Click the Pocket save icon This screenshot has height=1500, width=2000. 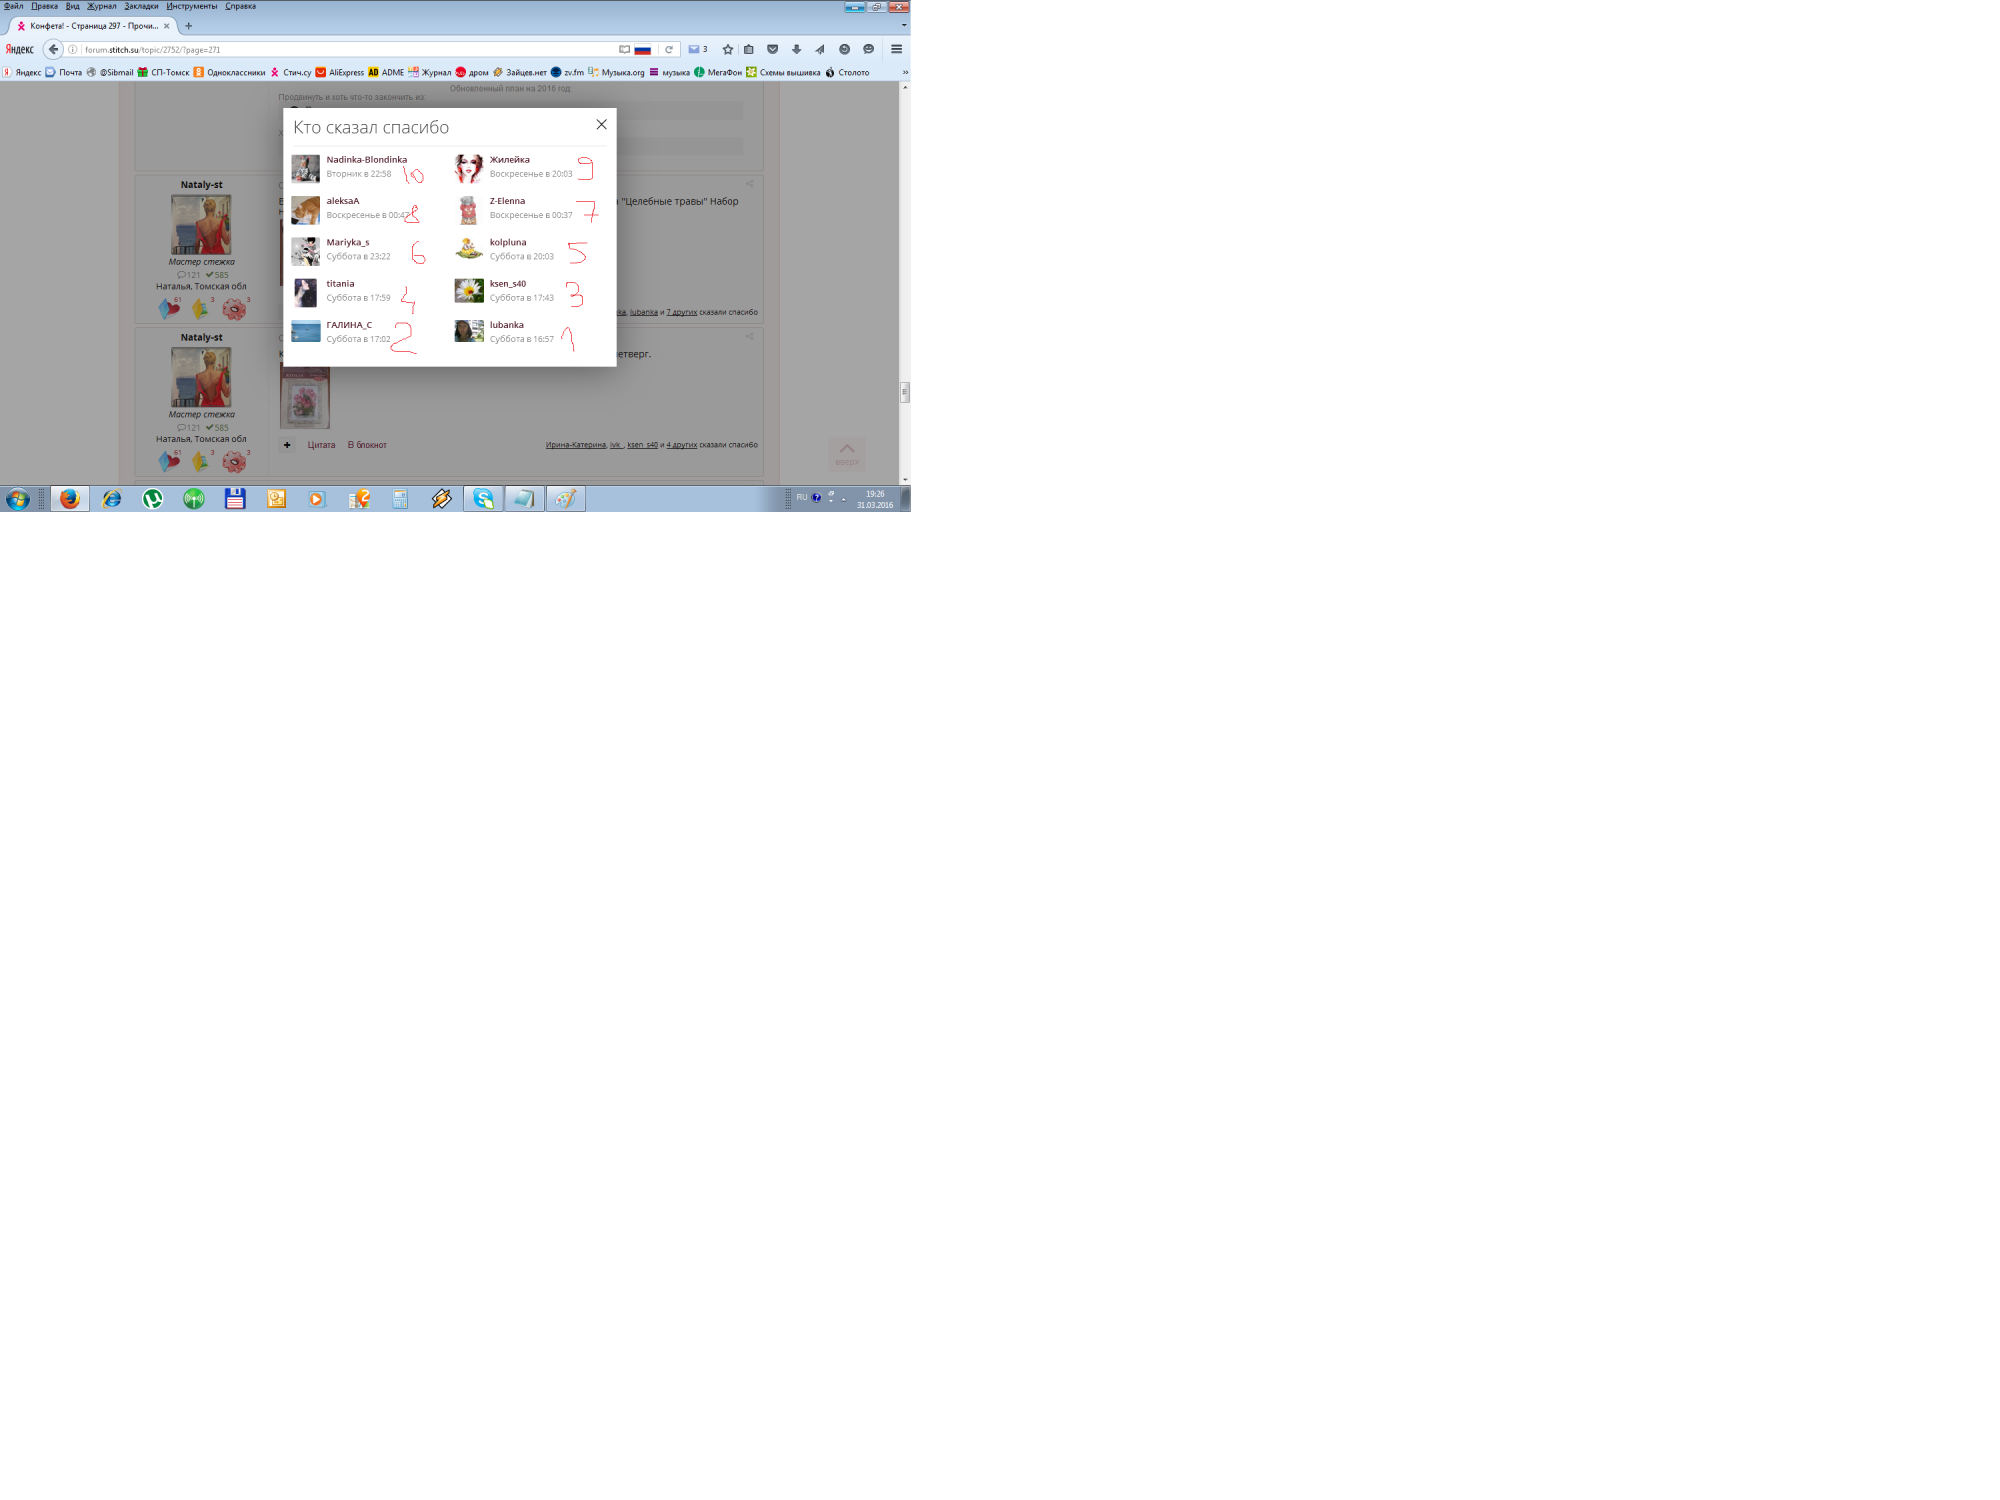pos(772,49)
